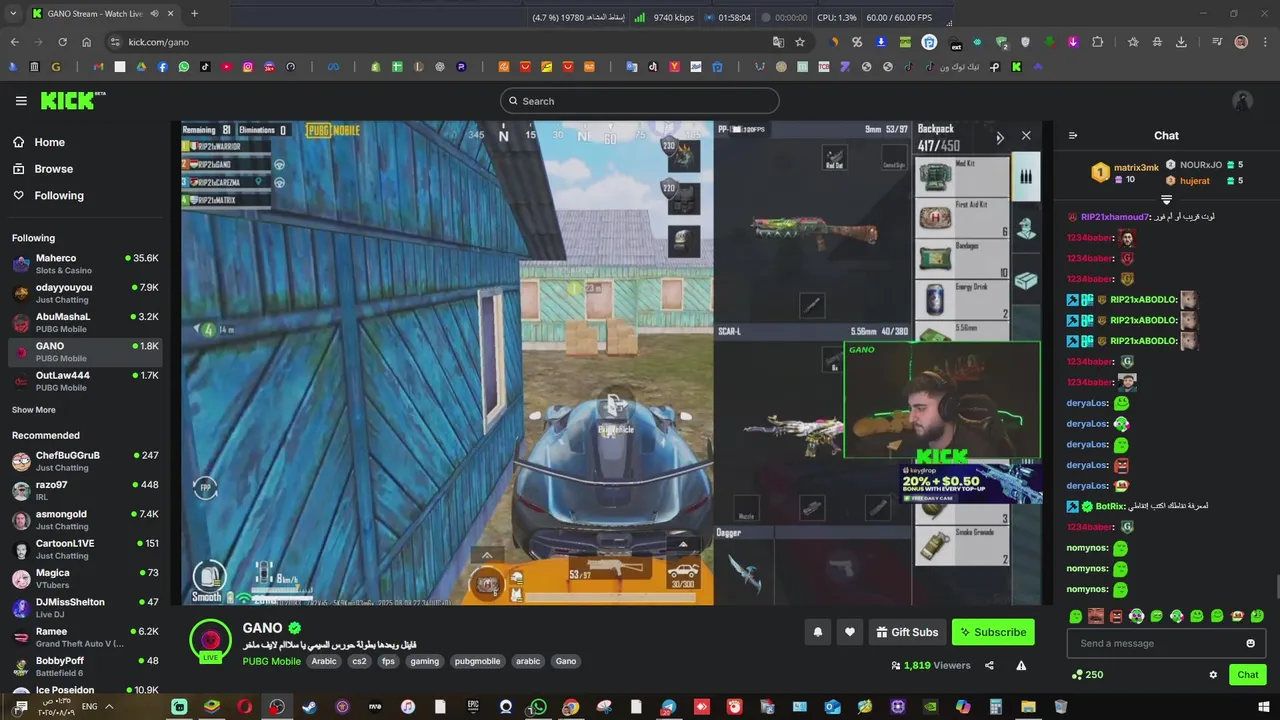The height and width of the screenshot is (720, 1280).
Task: Click the pubgmobile tag
Action: 477,661
